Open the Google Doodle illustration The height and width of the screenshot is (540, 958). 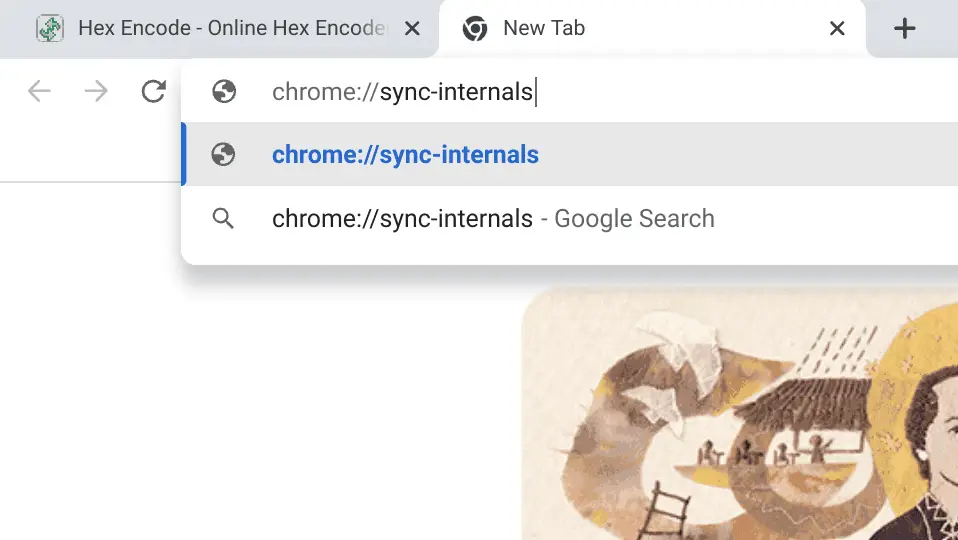740,414
